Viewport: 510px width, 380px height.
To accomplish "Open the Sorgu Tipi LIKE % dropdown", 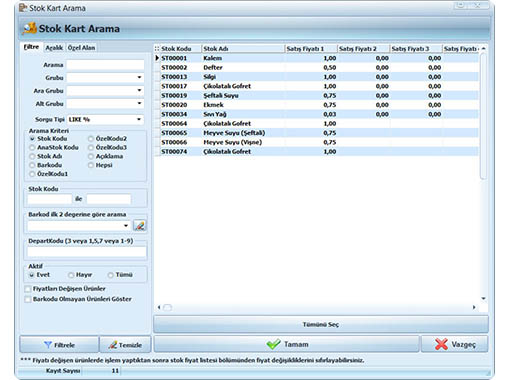I will tap(139, 119).
